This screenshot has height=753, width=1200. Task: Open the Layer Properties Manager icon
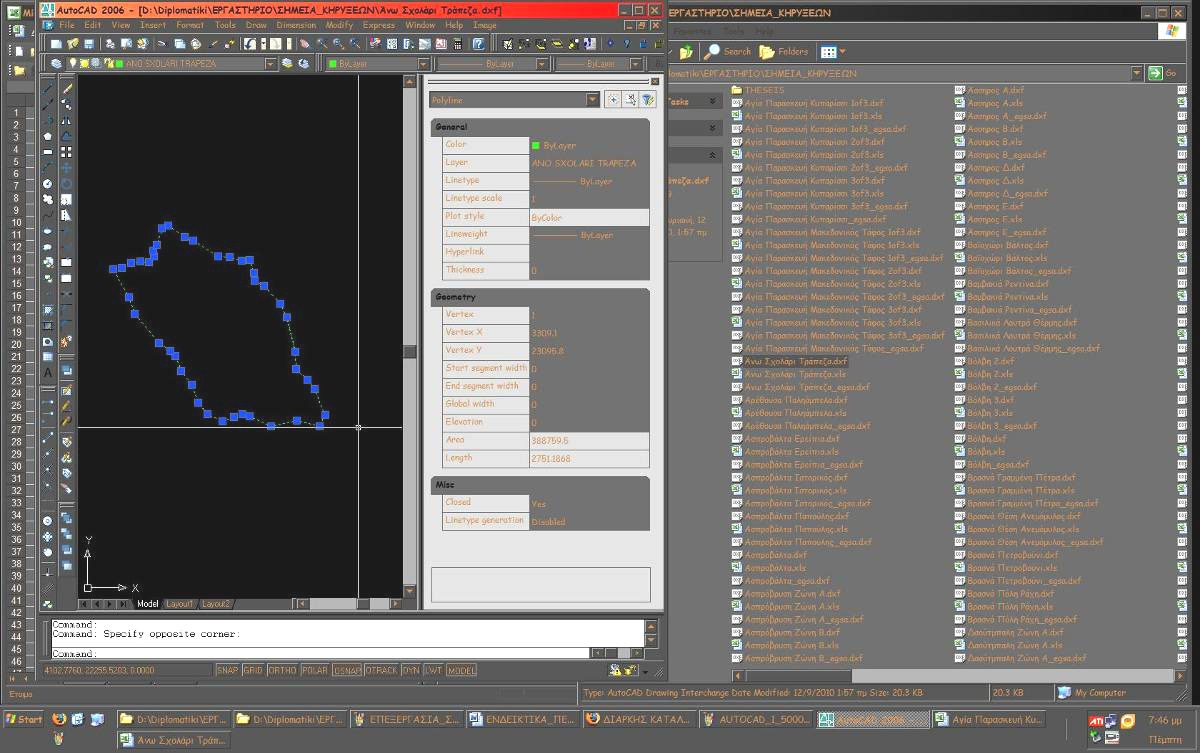(x=57, y=64)
